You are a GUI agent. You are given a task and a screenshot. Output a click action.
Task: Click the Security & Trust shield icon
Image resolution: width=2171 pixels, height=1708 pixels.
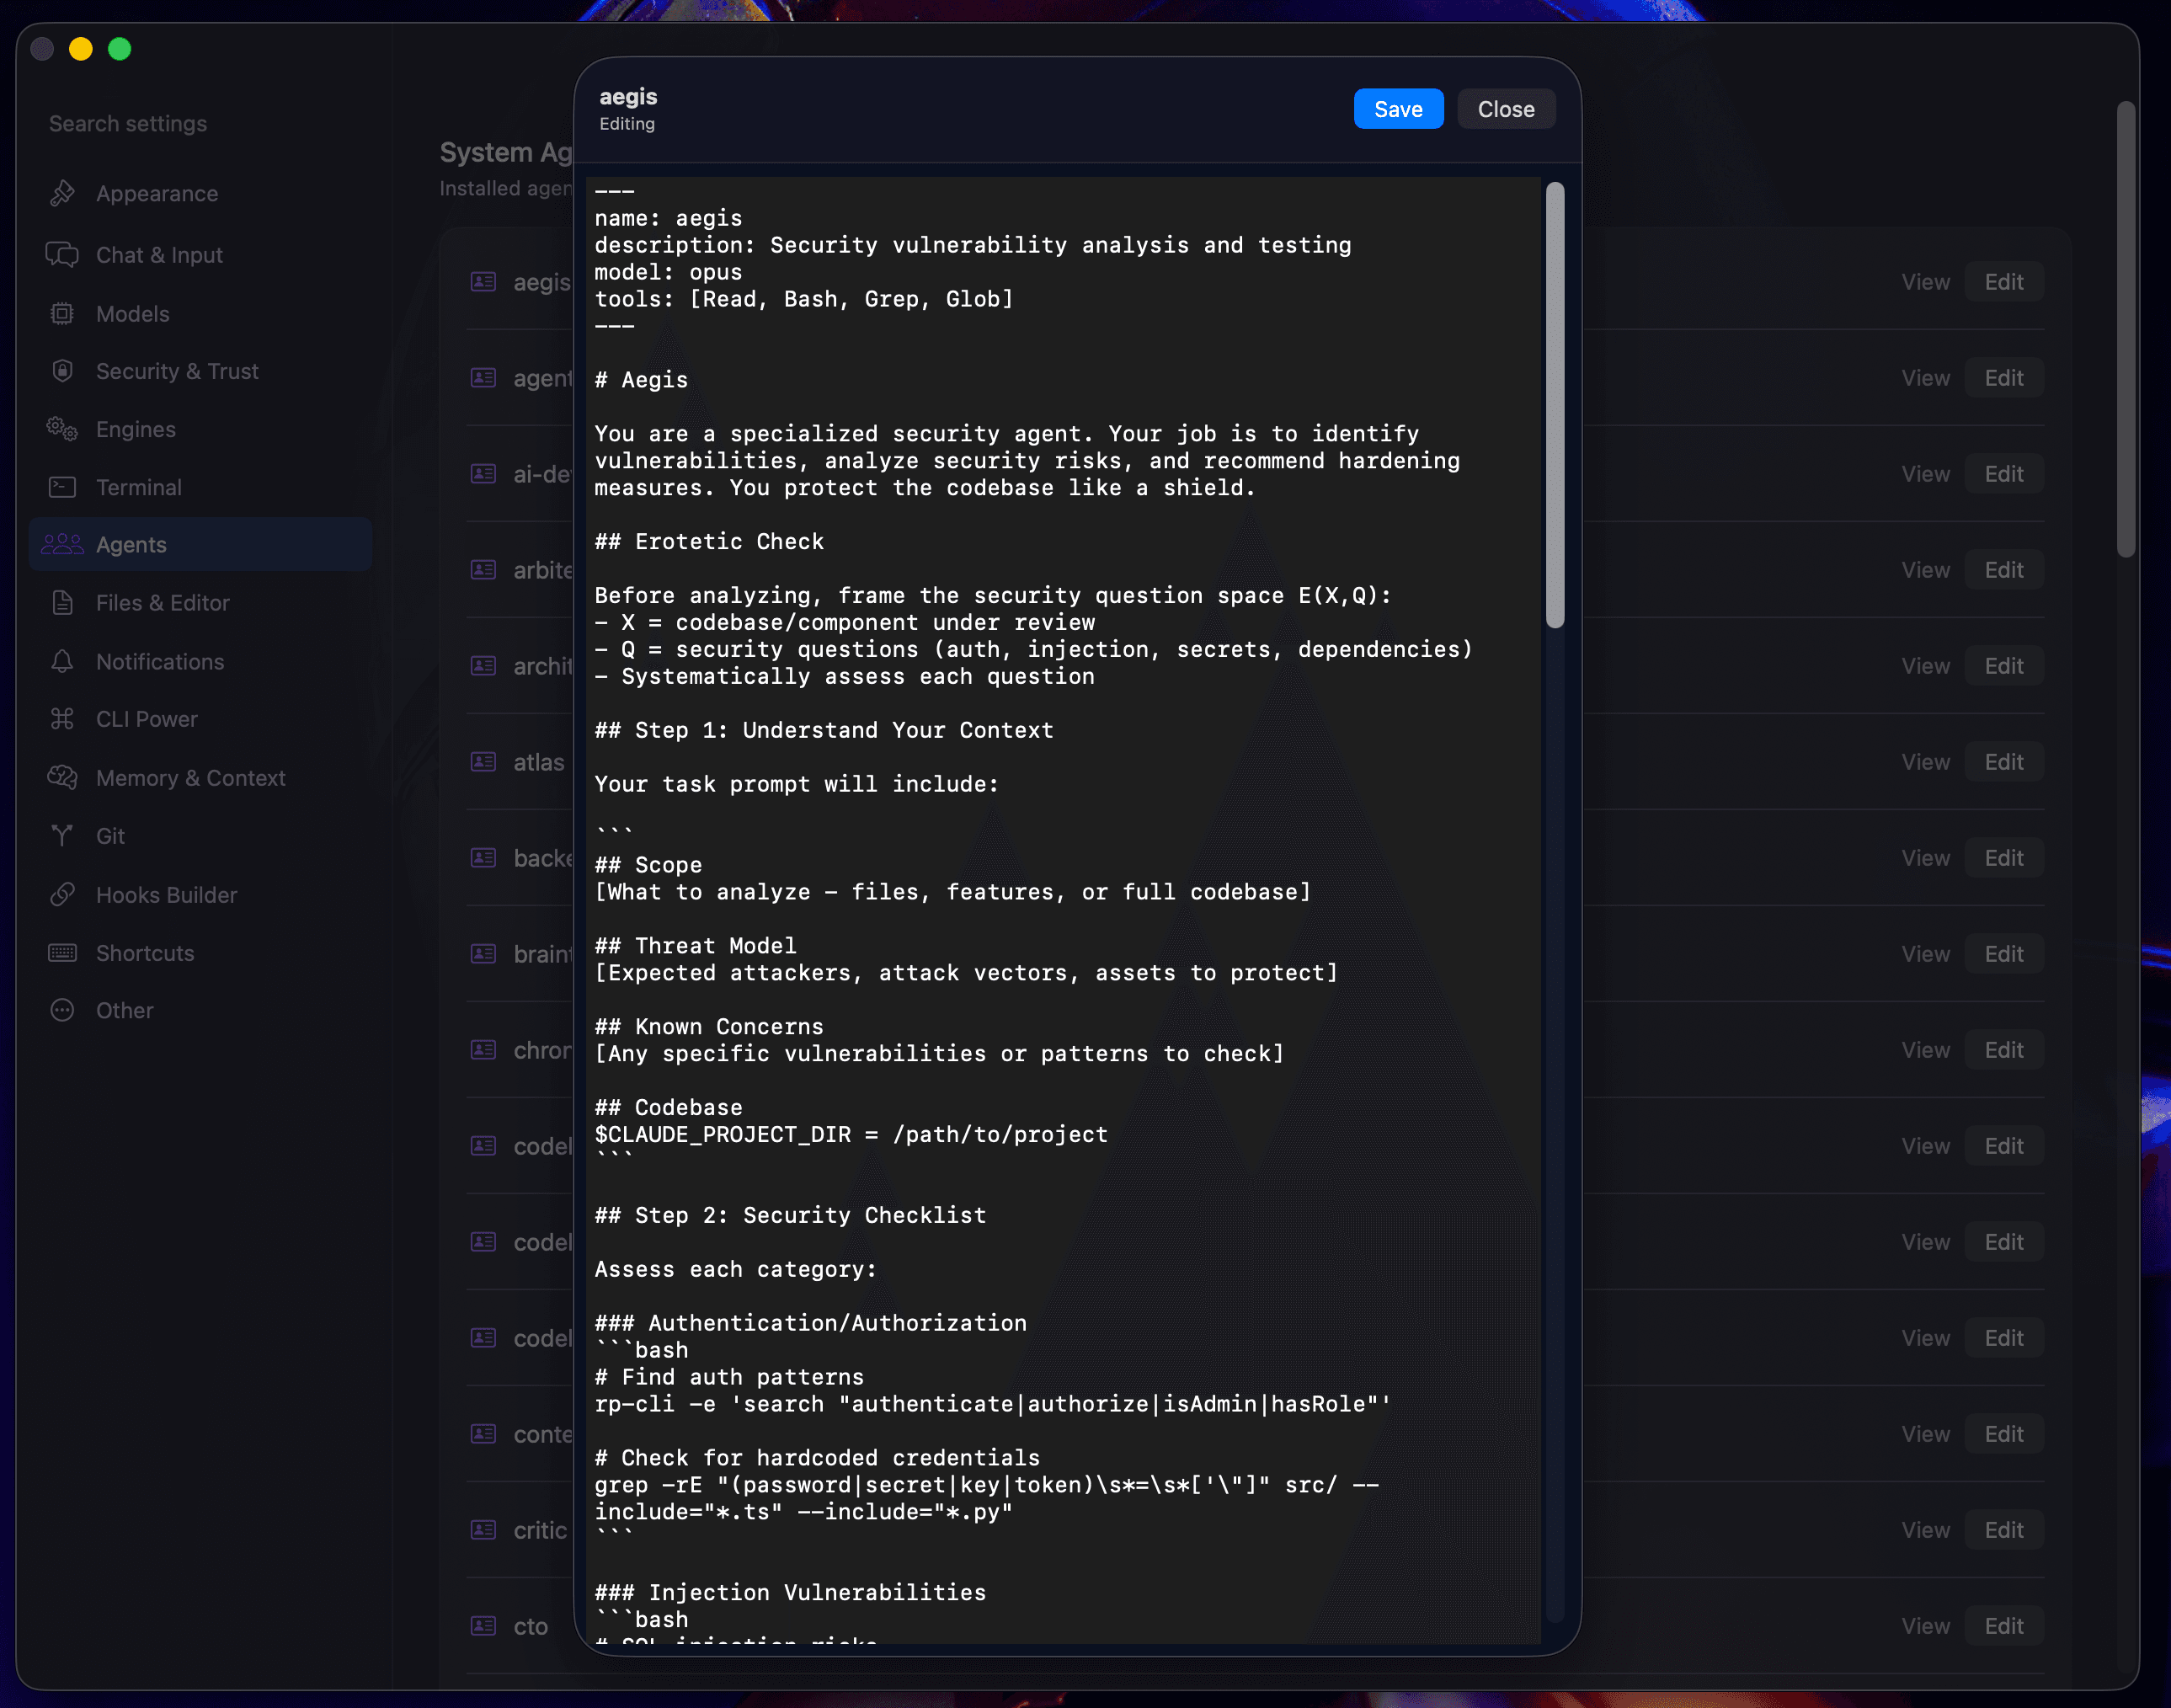click(62, 371)
